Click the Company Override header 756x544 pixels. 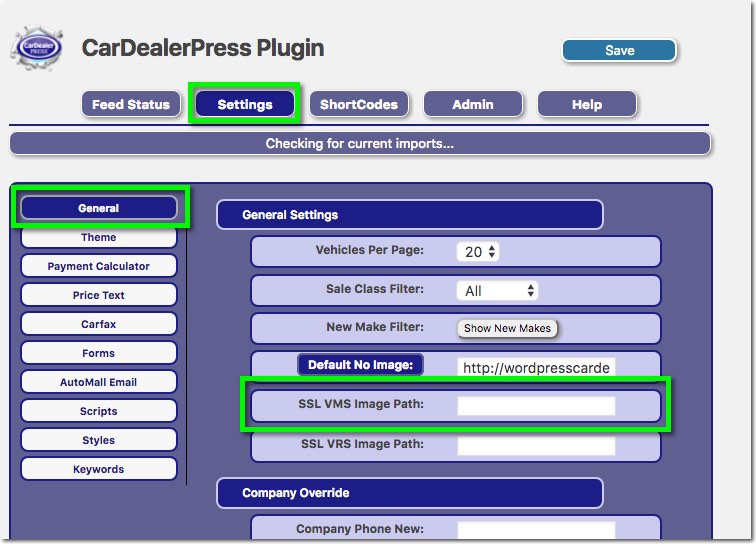pos(410,492)
